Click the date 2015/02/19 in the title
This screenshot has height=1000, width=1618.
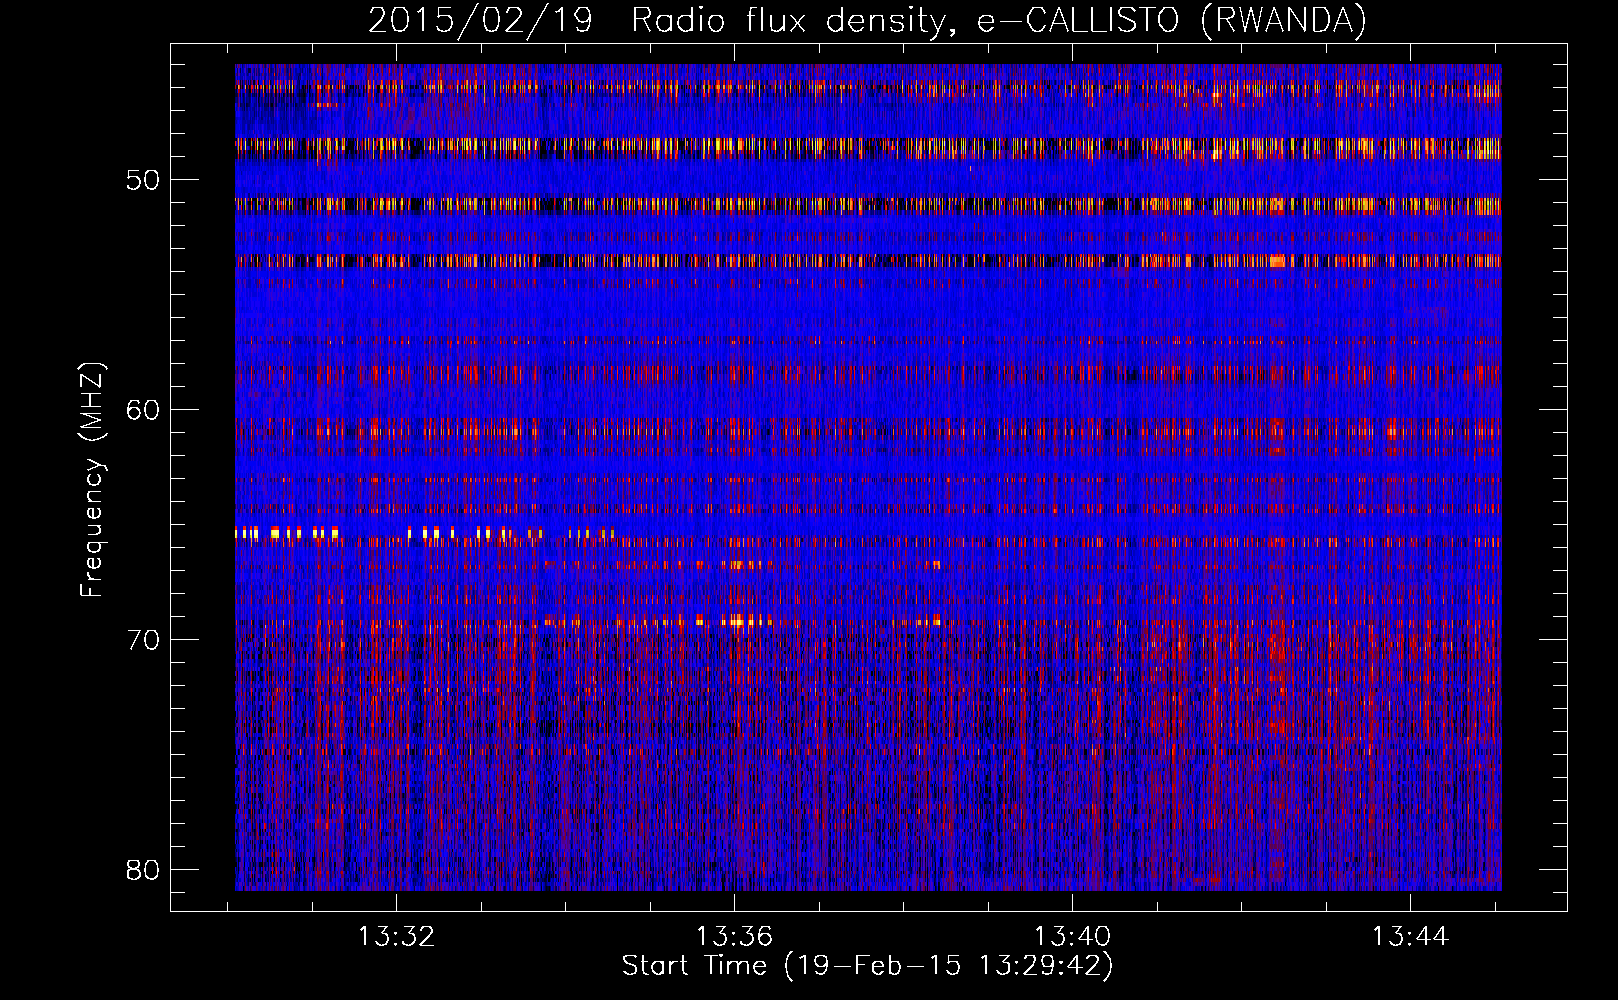pyautogui.click(x=480, y=20)
